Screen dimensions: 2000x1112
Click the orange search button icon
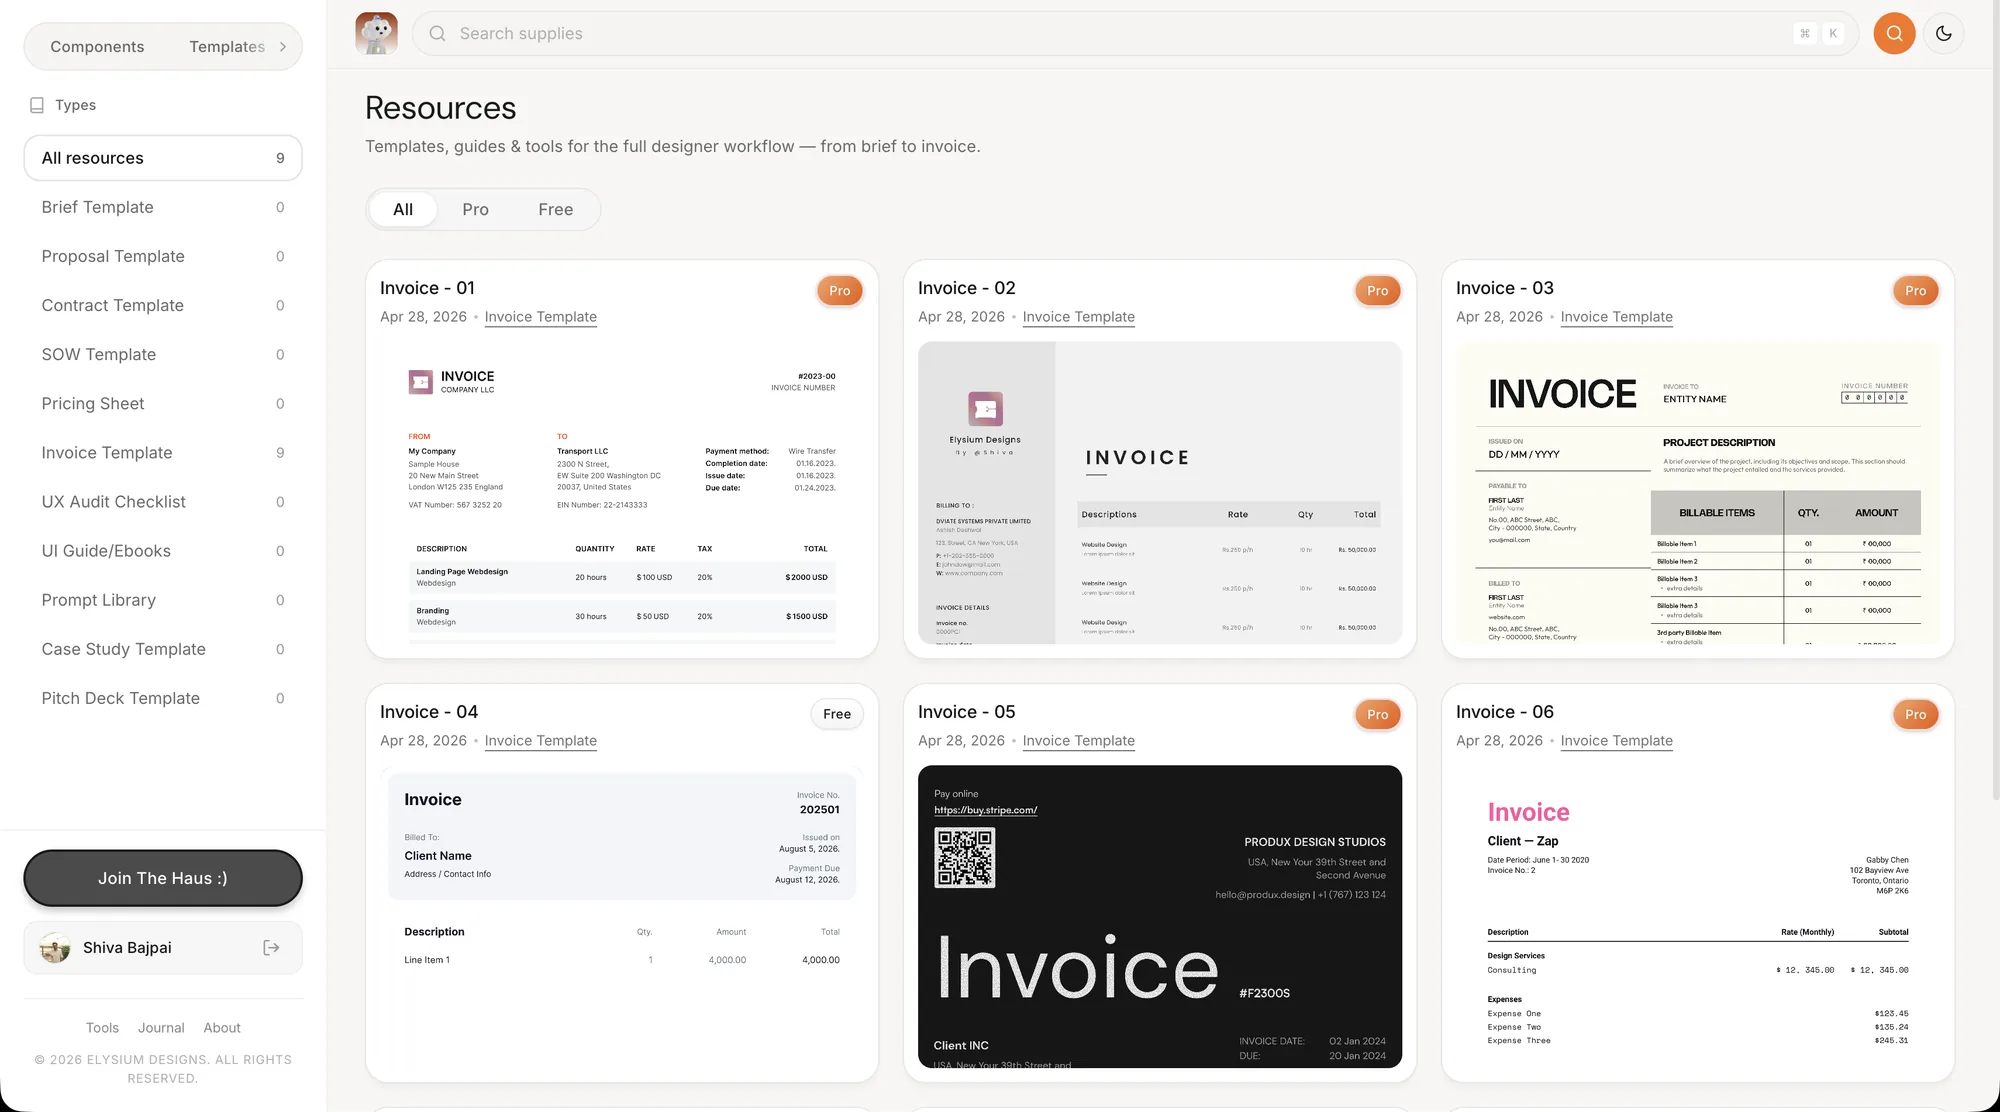point(1894,33)
